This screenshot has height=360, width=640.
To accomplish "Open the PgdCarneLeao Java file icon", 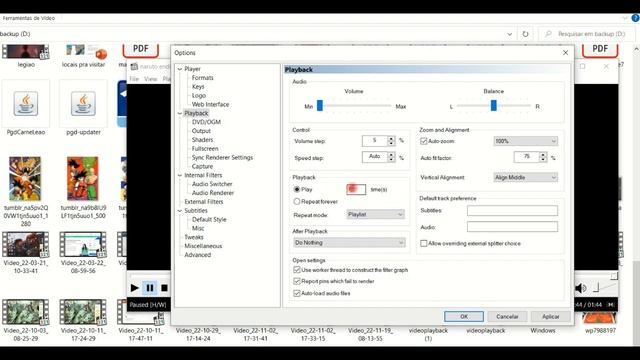I will (26, 104).
